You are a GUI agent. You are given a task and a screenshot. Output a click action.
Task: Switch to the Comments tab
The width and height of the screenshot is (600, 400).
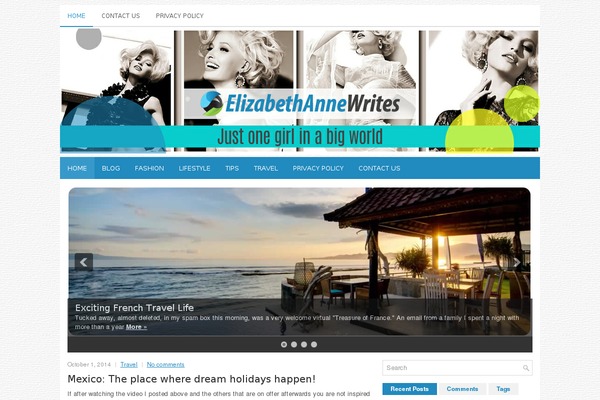tap(462, 389)
